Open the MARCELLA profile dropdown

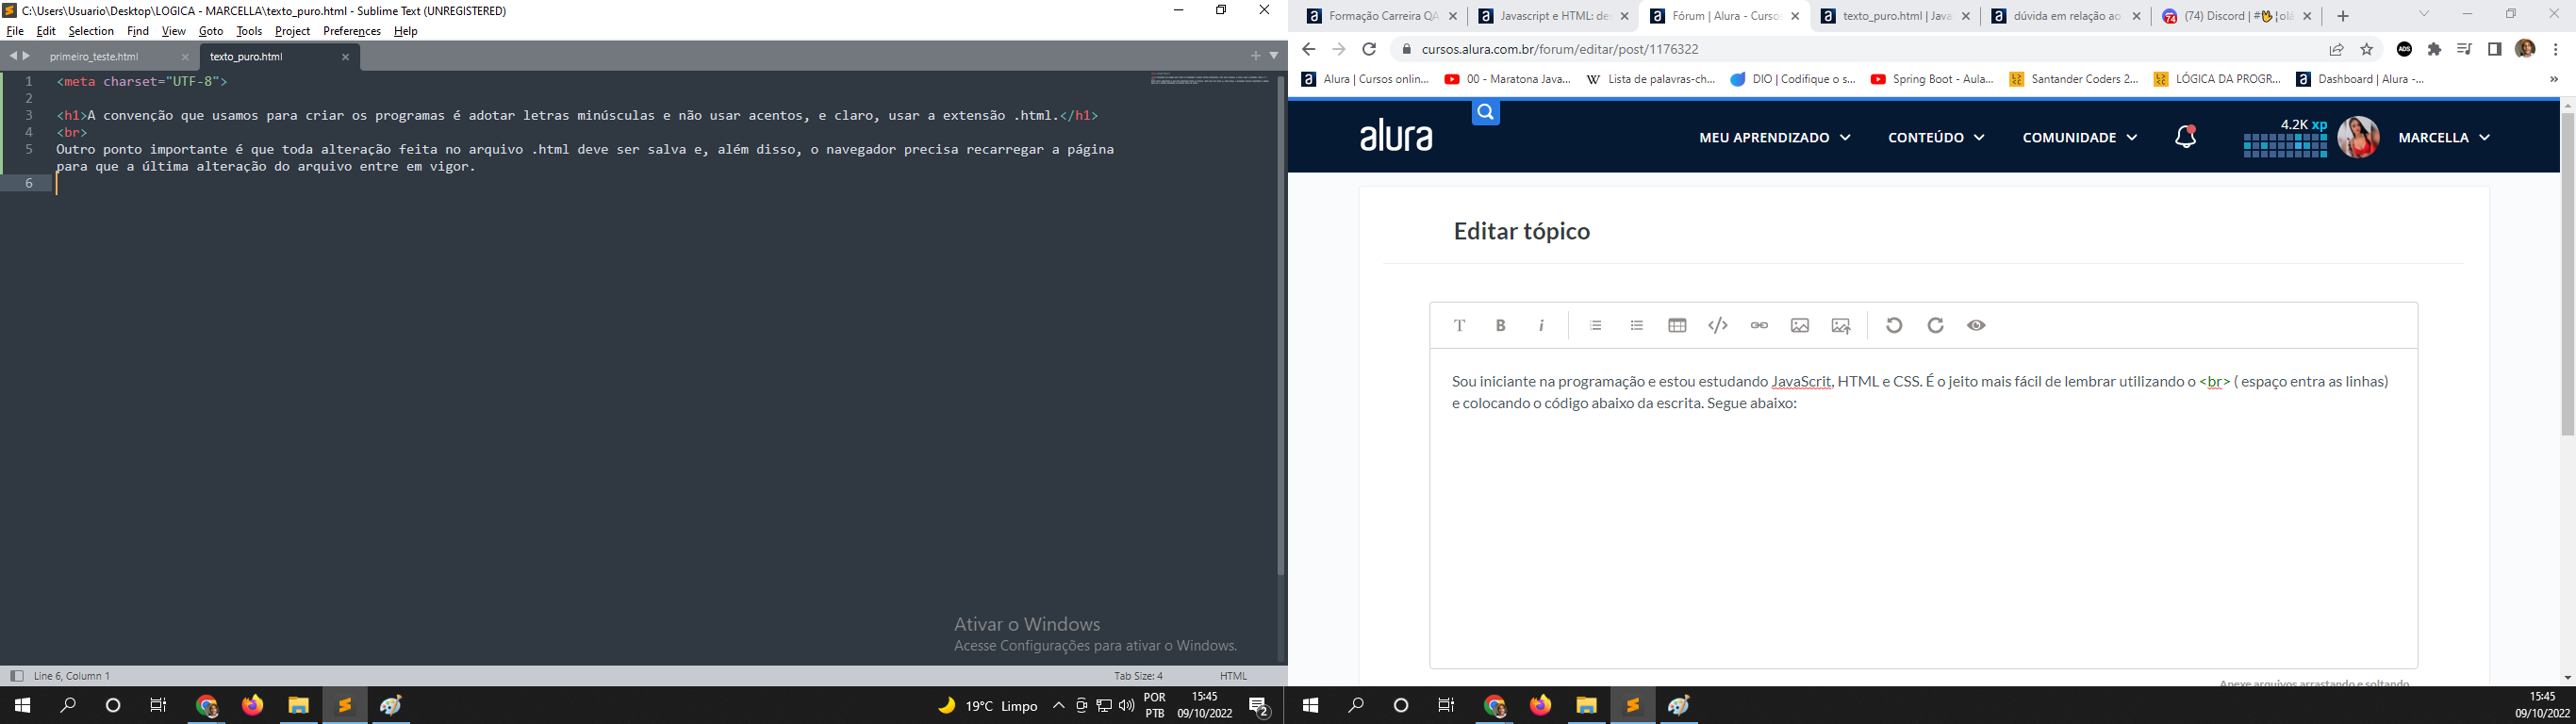coord(2443,137)
